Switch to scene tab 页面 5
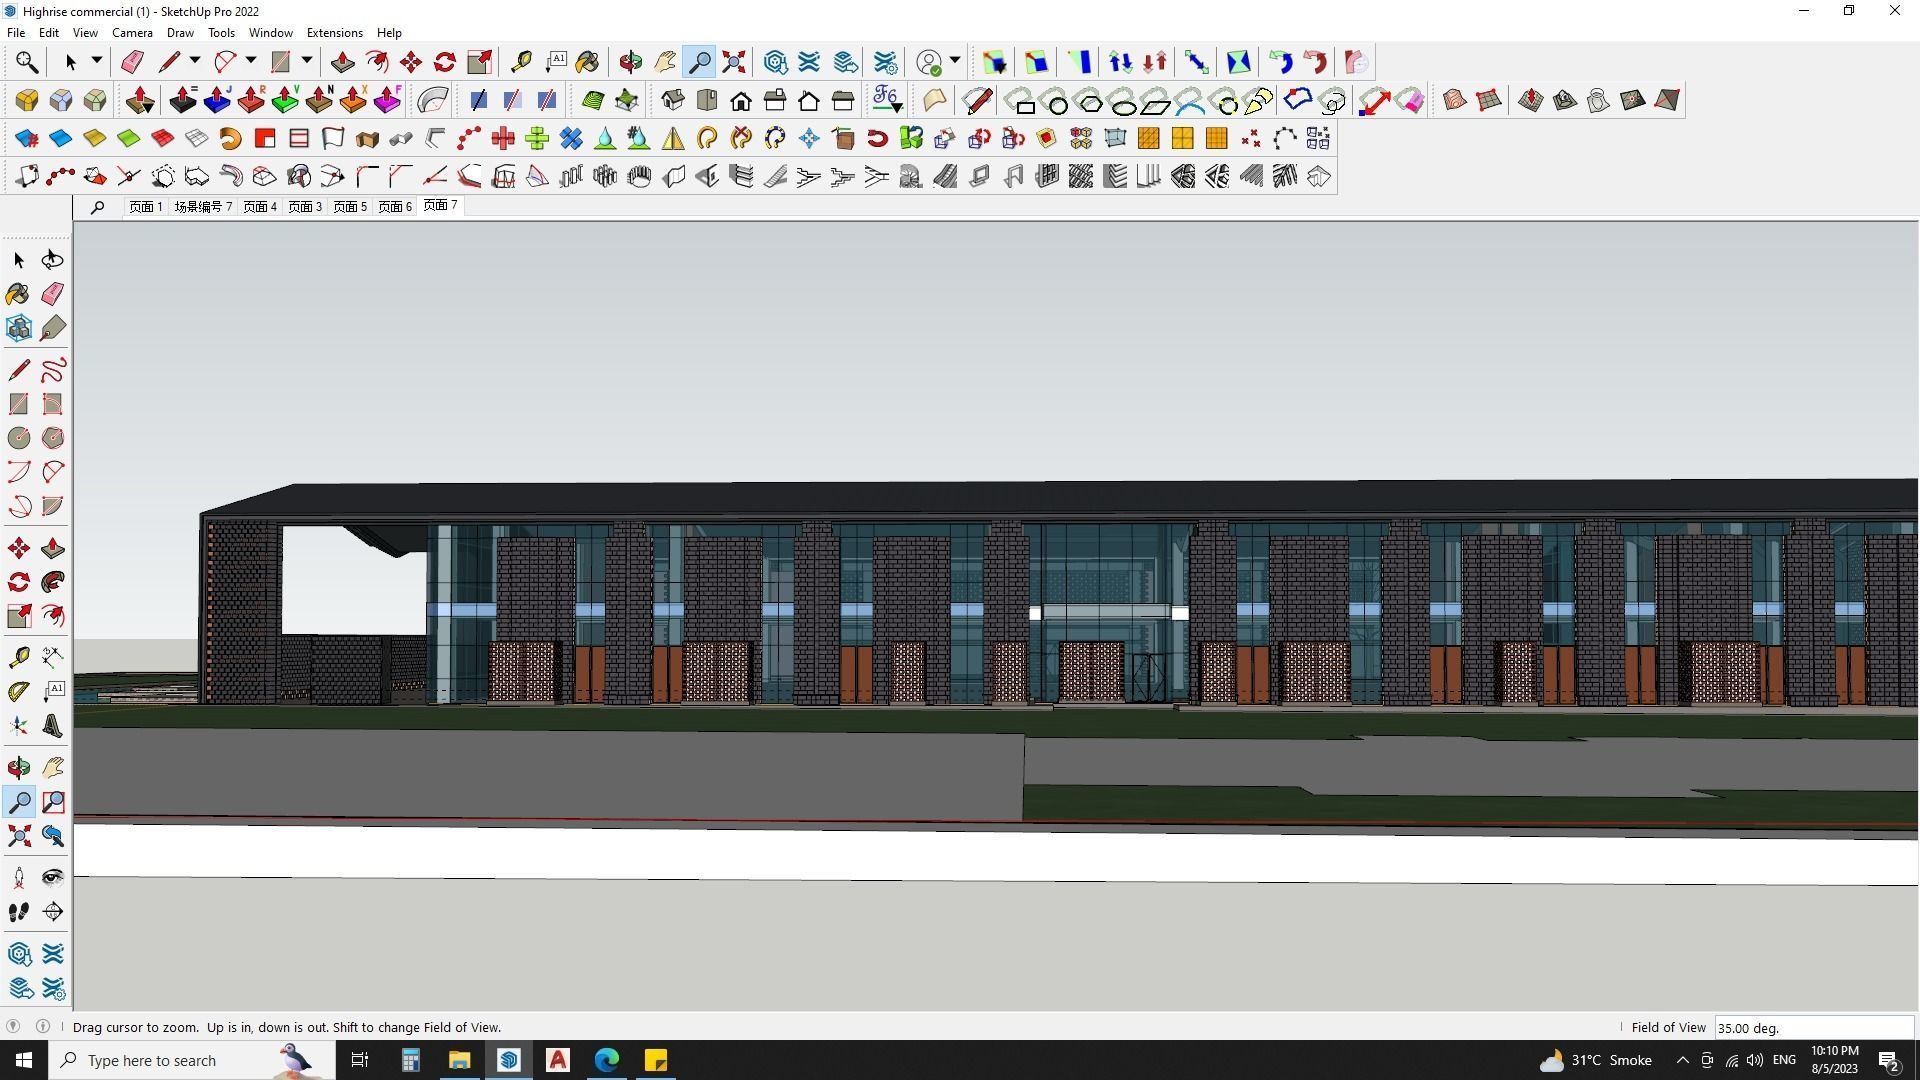Screen dimensions: 1920x1080 [350, 207]
